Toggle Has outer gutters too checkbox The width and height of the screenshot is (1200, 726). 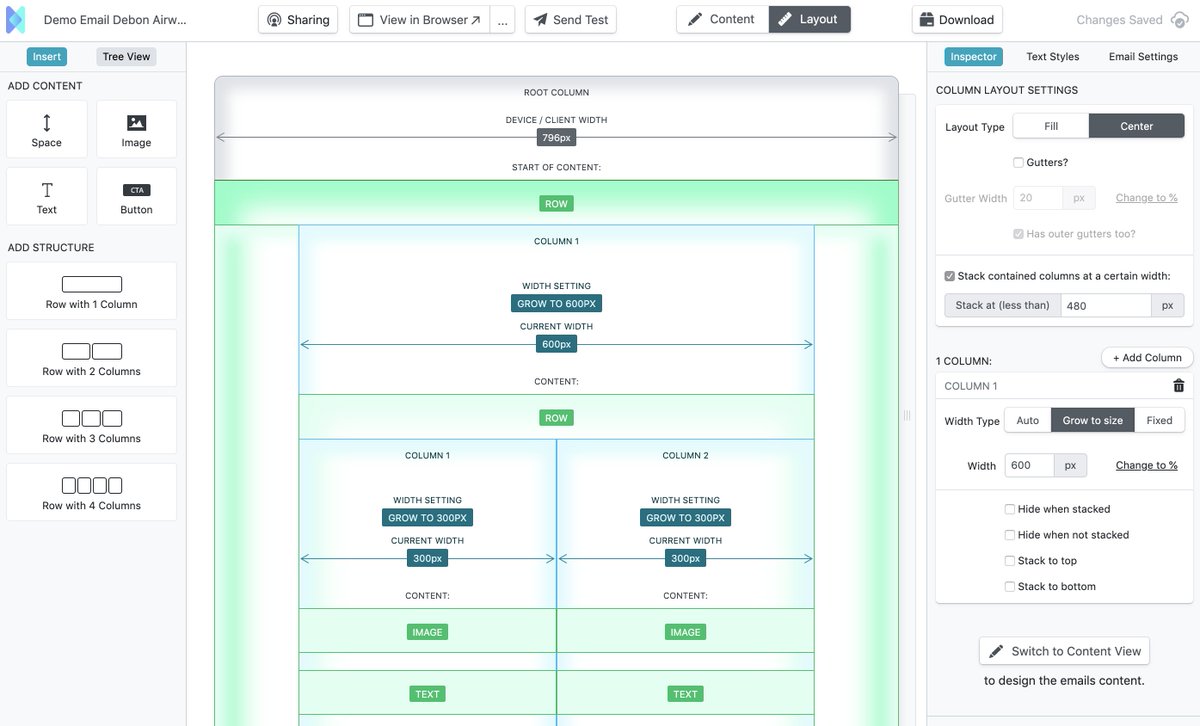pos(1018,234)
